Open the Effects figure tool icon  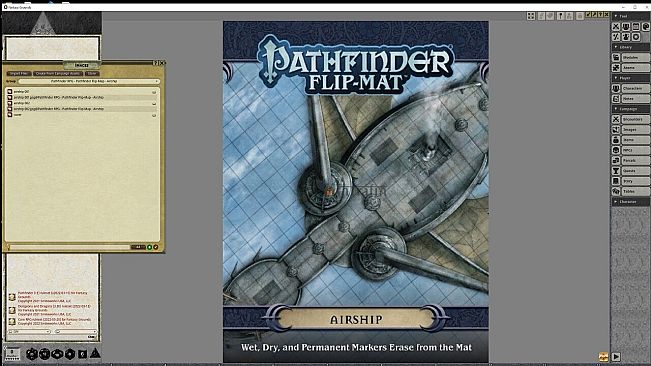point(626,37)
